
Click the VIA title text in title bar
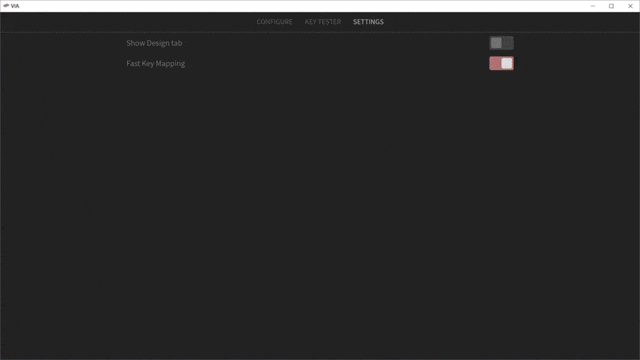pyautogui.click(x=15, y=6)
